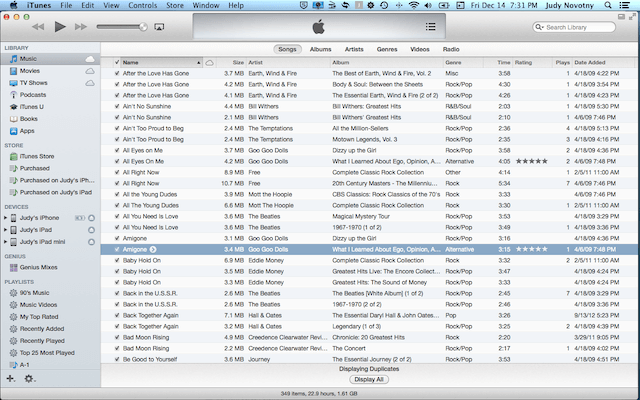This screenshot has height=400, width=640.
Task: Uncheck Bad Moon Rising 4.9 MB checkbox
Action: (x=117, y=338)
